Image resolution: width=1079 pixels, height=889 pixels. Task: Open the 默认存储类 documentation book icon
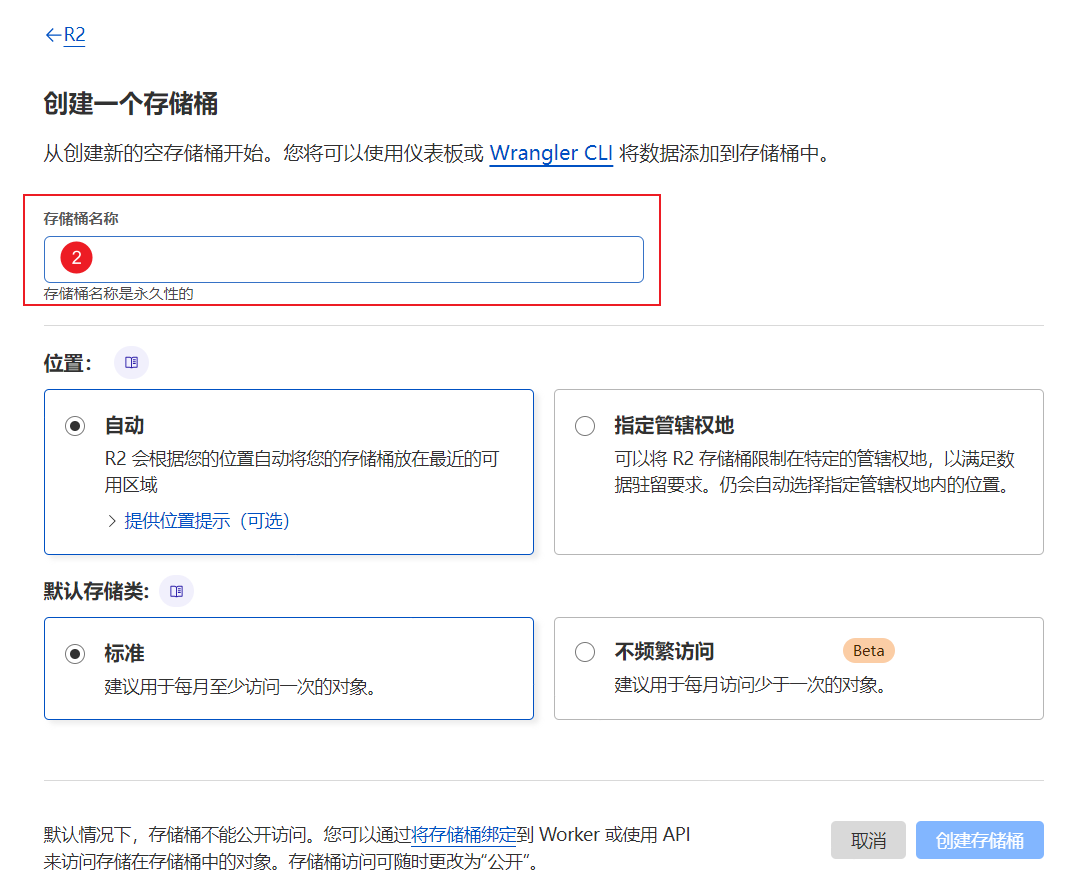(176, 591)
